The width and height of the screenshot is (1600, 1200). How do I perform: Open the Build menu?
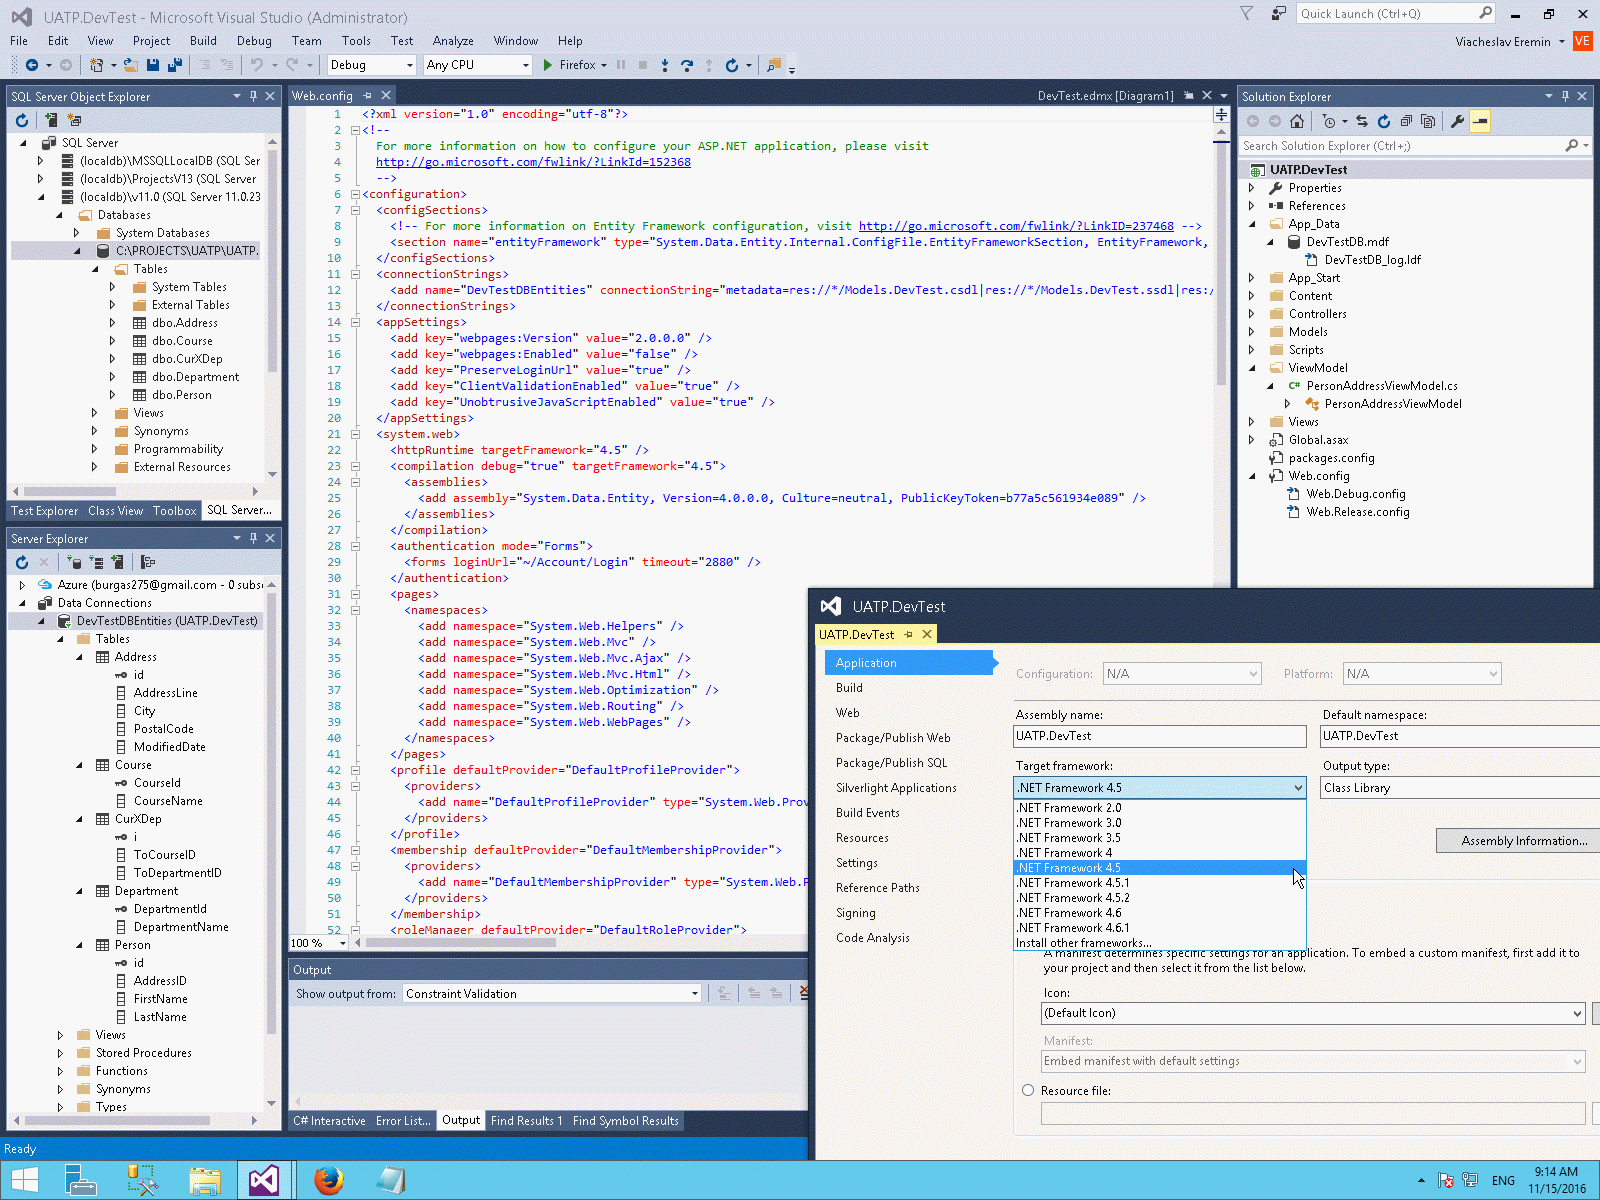point(203,41)
